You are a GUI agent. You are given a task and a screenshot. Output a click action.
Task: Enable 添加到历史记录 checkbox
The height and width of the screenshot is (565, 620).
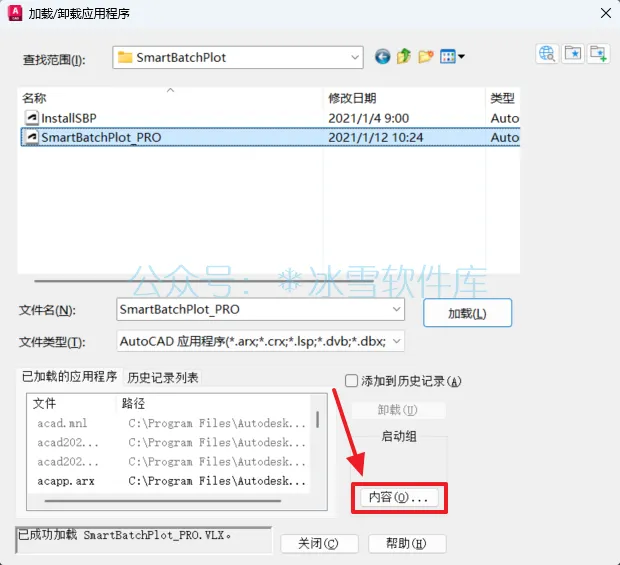pyautogui.click(x=351, y=381)
